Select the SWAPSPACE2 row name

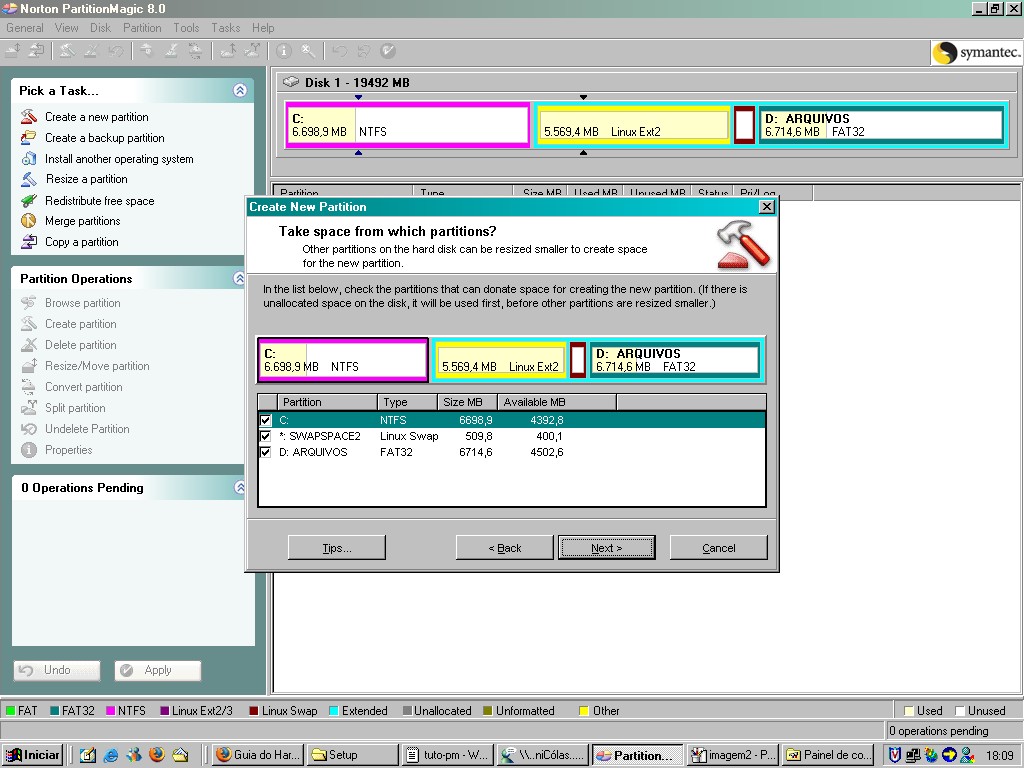pyautogui.click(x=320, y=436)
